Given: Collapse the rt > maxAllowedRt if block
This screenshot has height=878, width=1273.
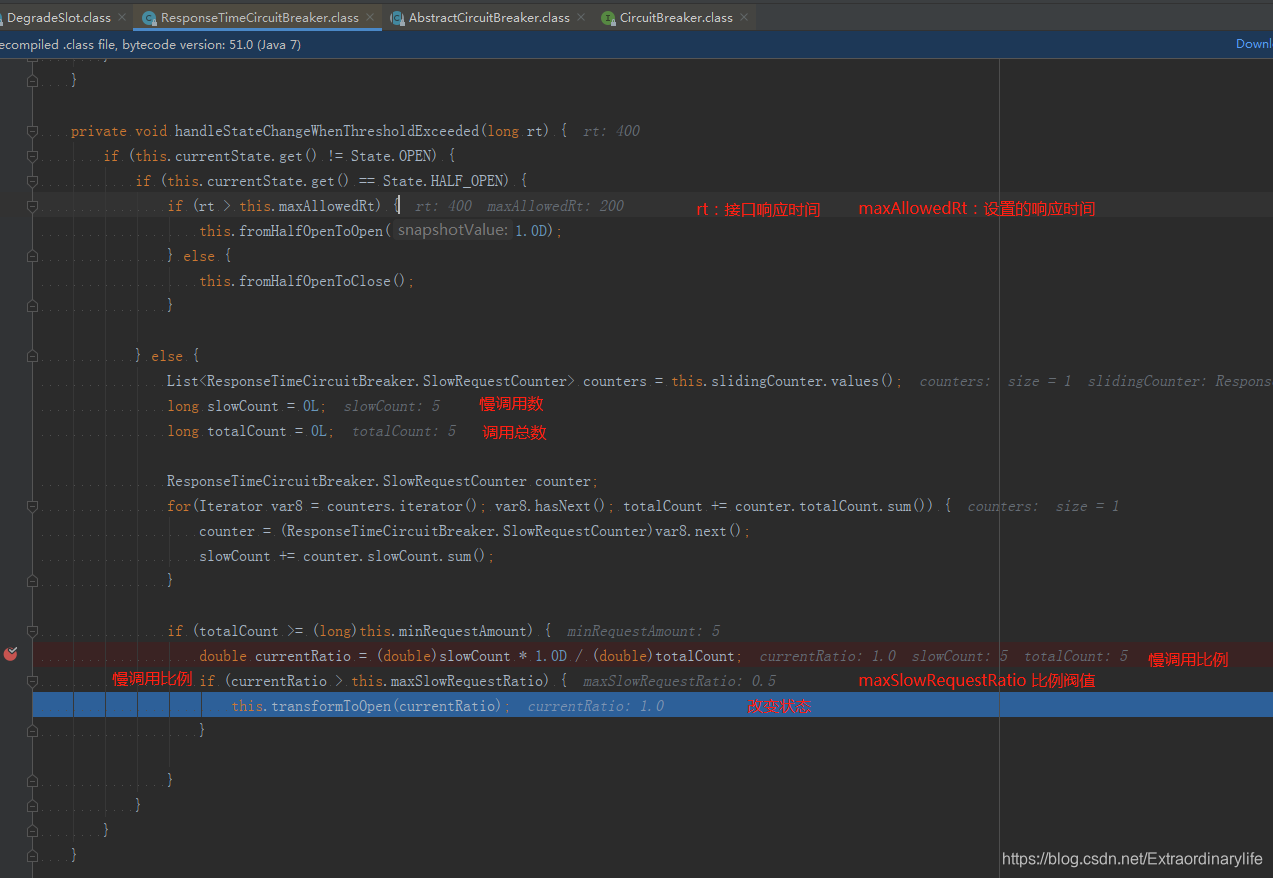Looking at the screenshot, I should (x=32, y=206).
